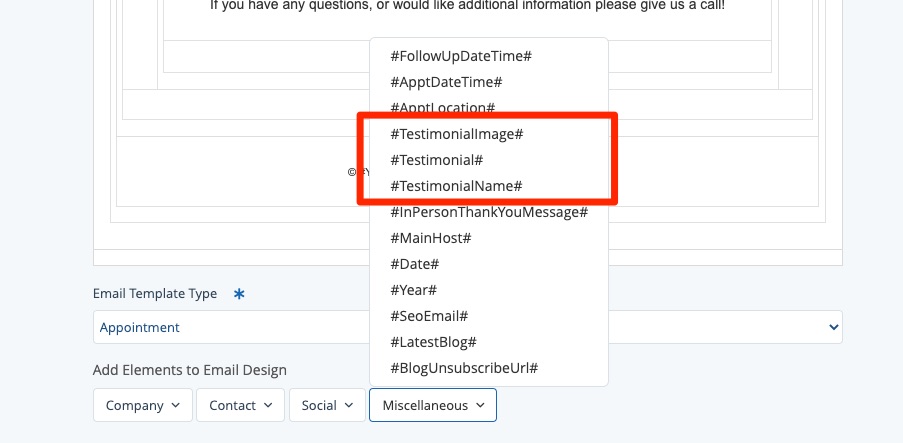Open the Company elements dropdown

tap(142, 405)
